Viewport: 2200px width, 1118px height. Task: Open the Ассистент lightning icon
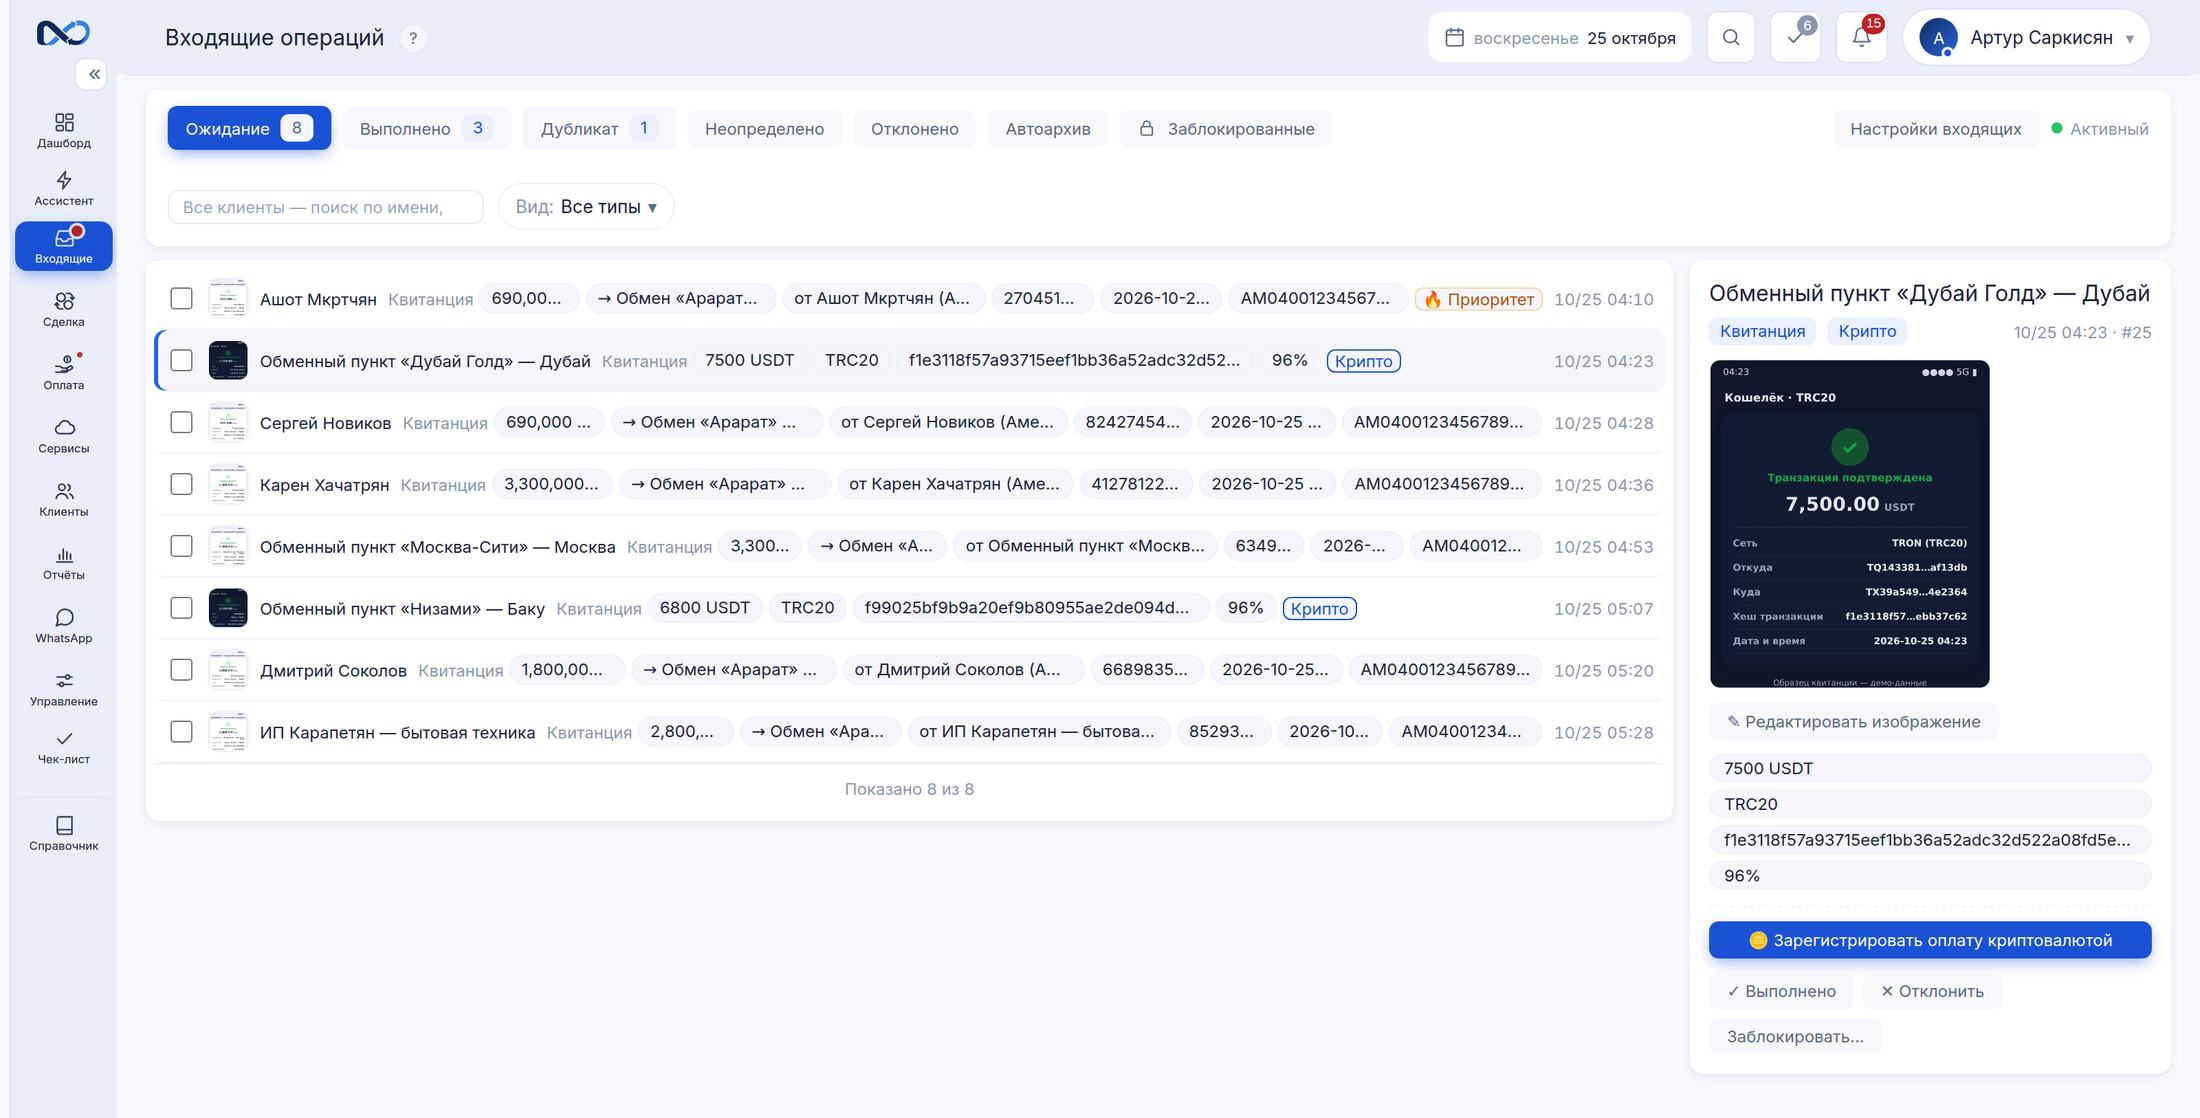pos(64,187)
